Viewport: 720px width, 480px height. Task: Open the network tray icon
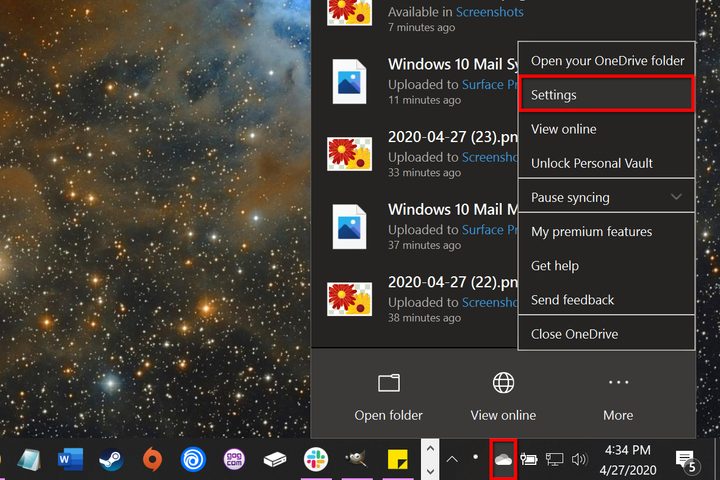point(554,459)
